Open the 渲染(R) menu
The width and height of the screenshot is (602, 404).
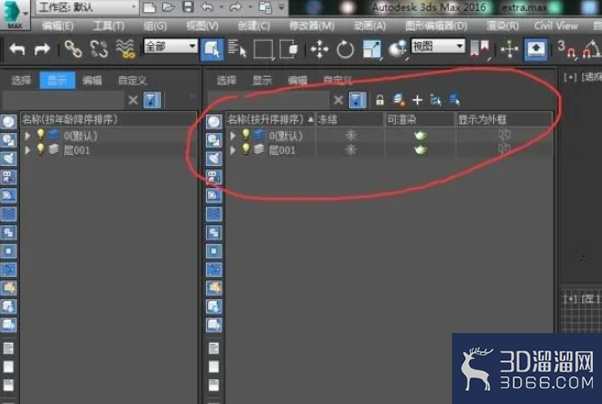click(503, 26)
